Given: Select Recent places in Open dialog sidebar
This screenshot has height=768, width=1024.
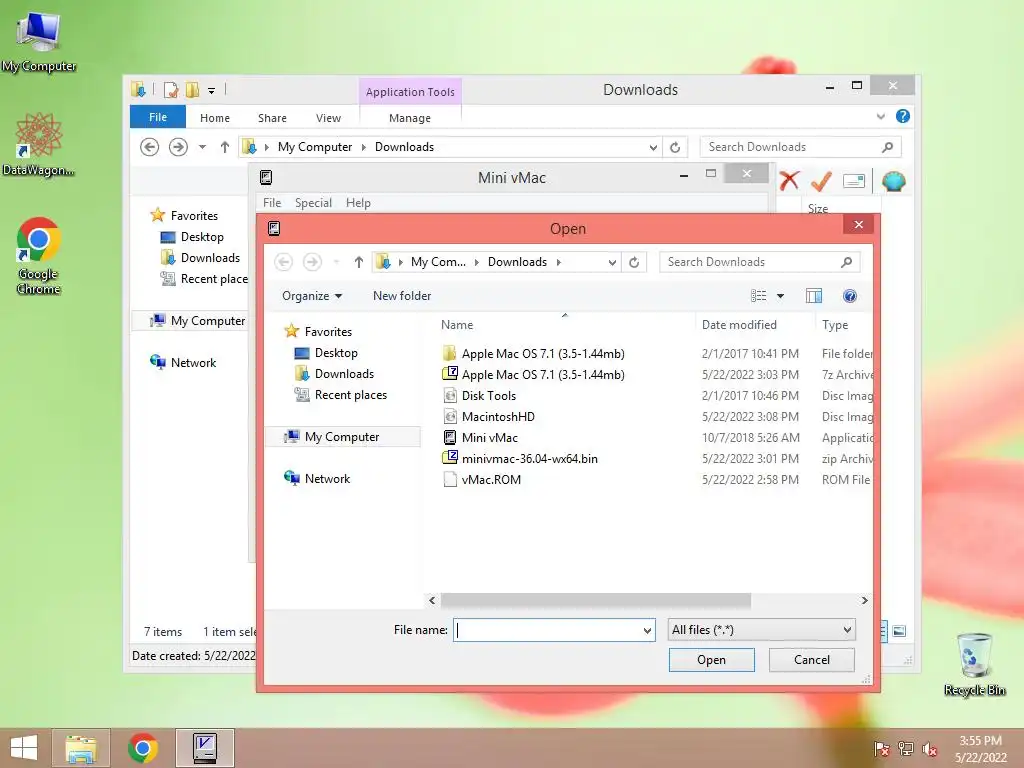Looking at the screenshot, I should (351, 395).
